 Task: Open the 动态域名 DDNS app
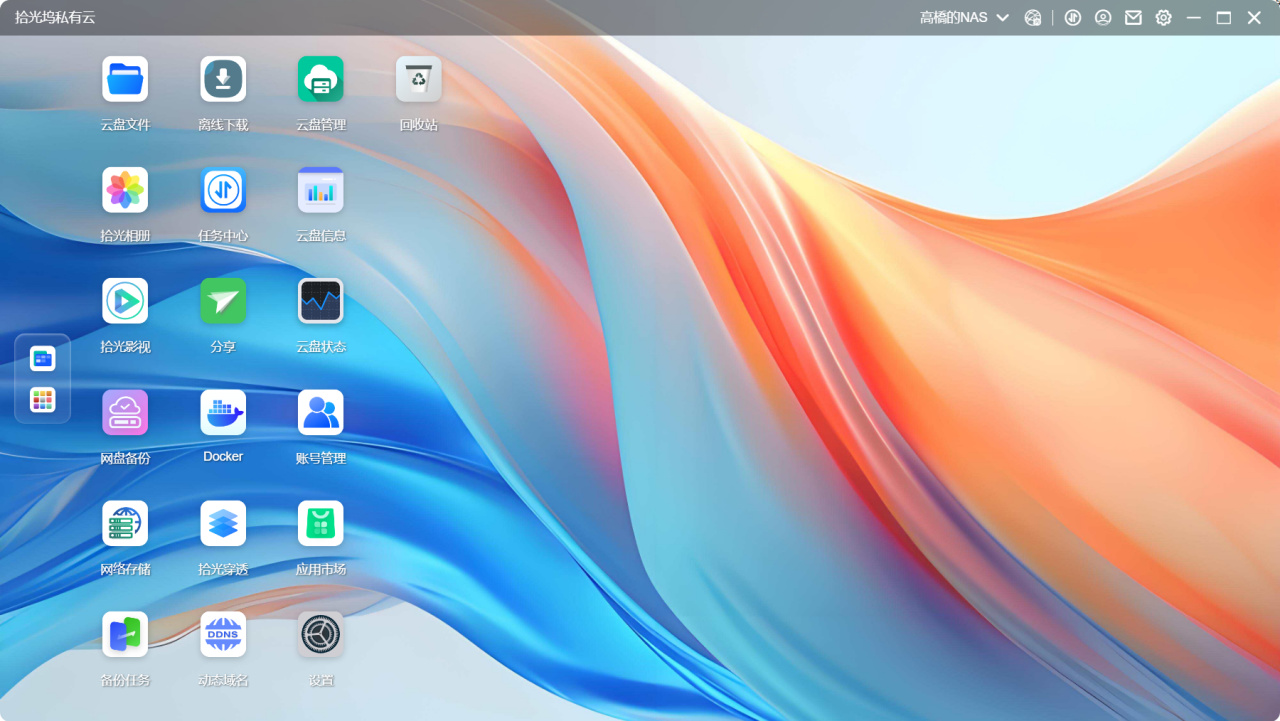pos(223,634)
